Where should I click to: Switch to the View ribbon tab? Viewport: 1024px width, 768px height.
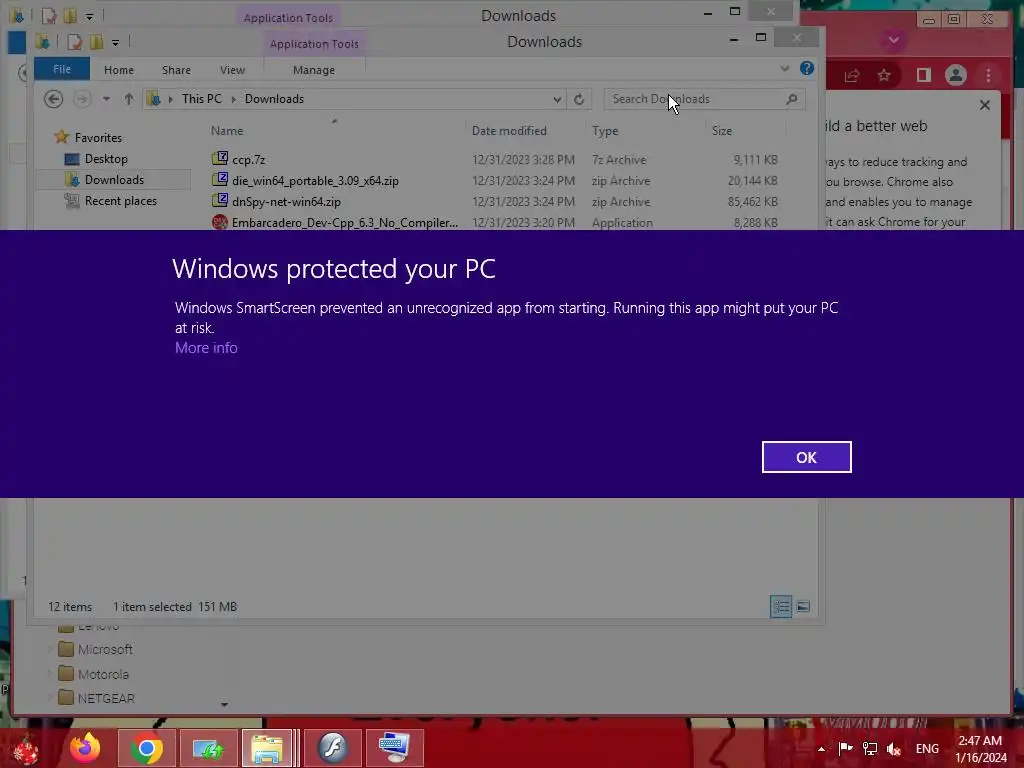click(x=232, y=70)
